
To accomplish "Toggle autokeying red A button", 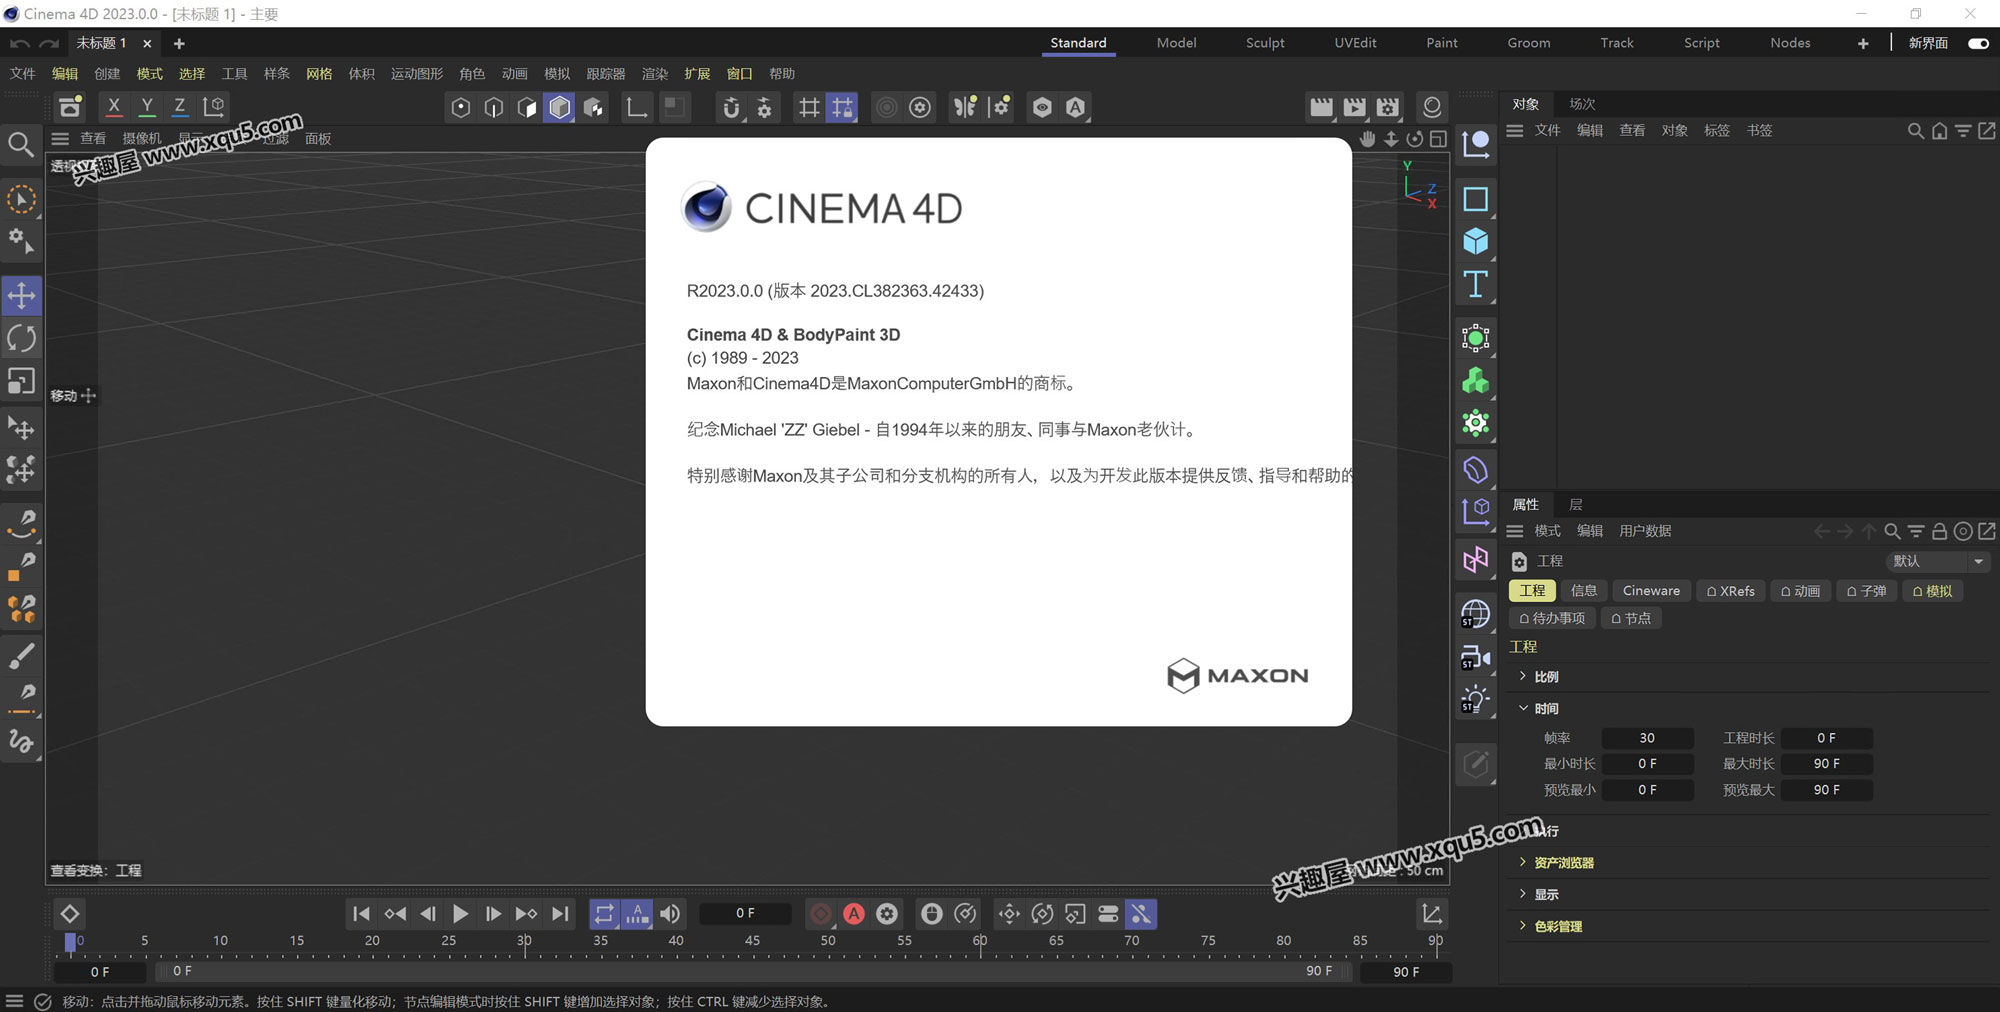I will [853, 914].
